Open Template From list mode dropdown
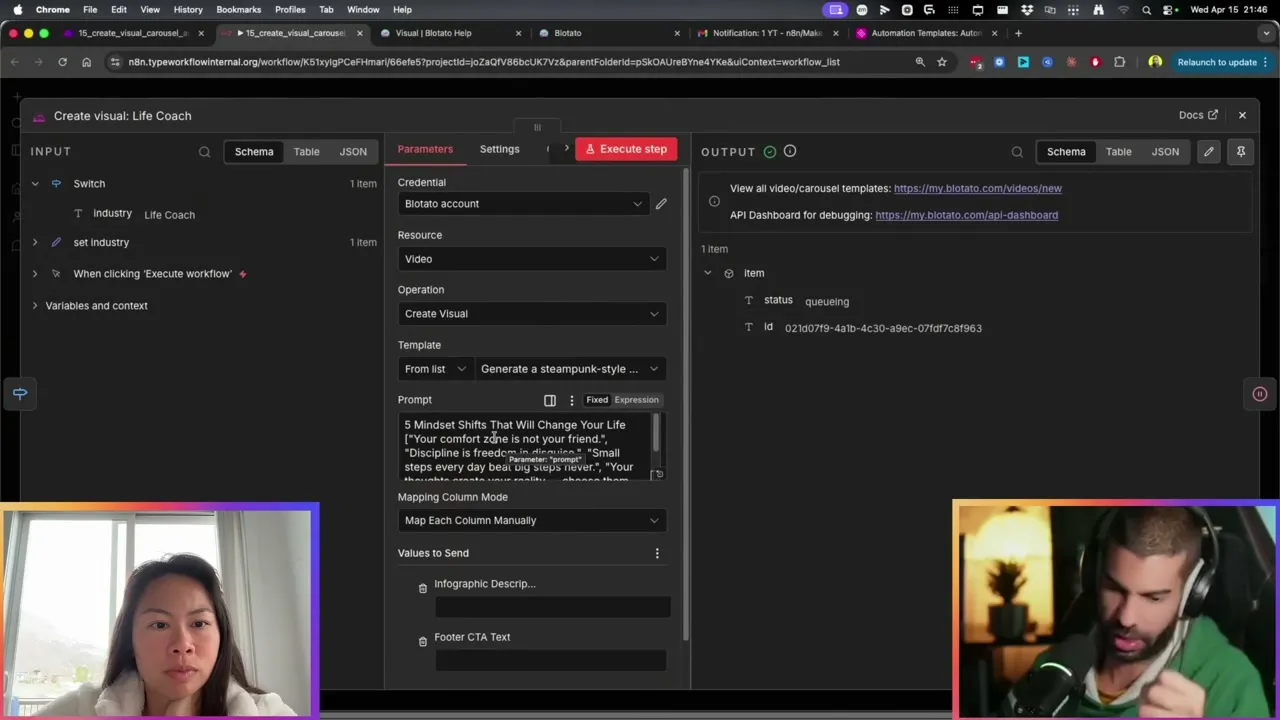Screen dimensions: 1280x720 coord(435,369)
